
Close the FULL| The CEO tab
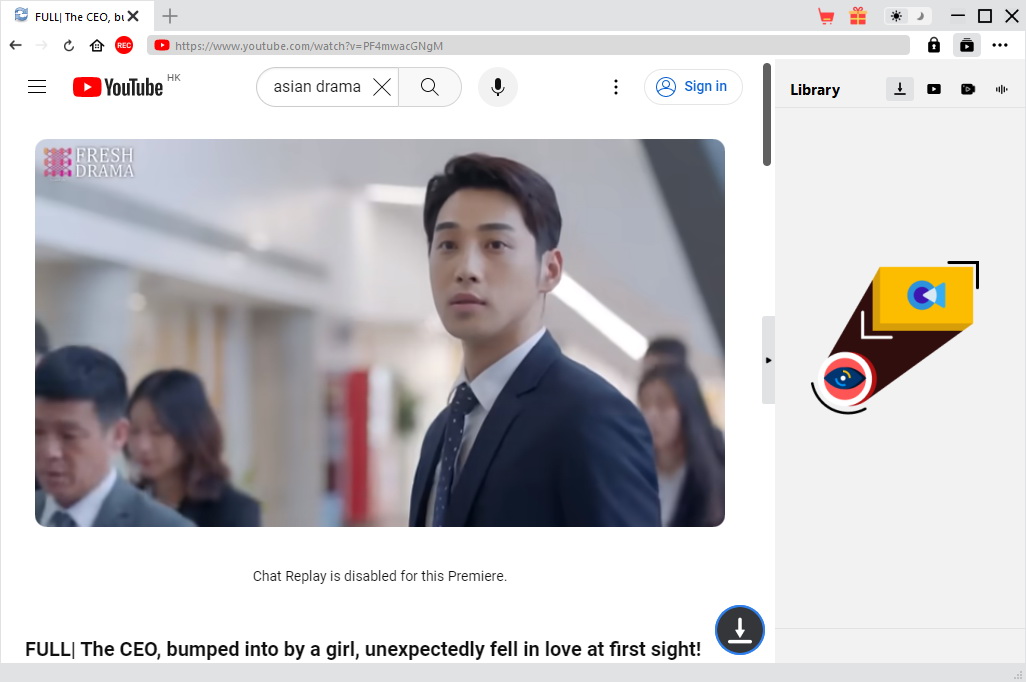click(133, 16)
